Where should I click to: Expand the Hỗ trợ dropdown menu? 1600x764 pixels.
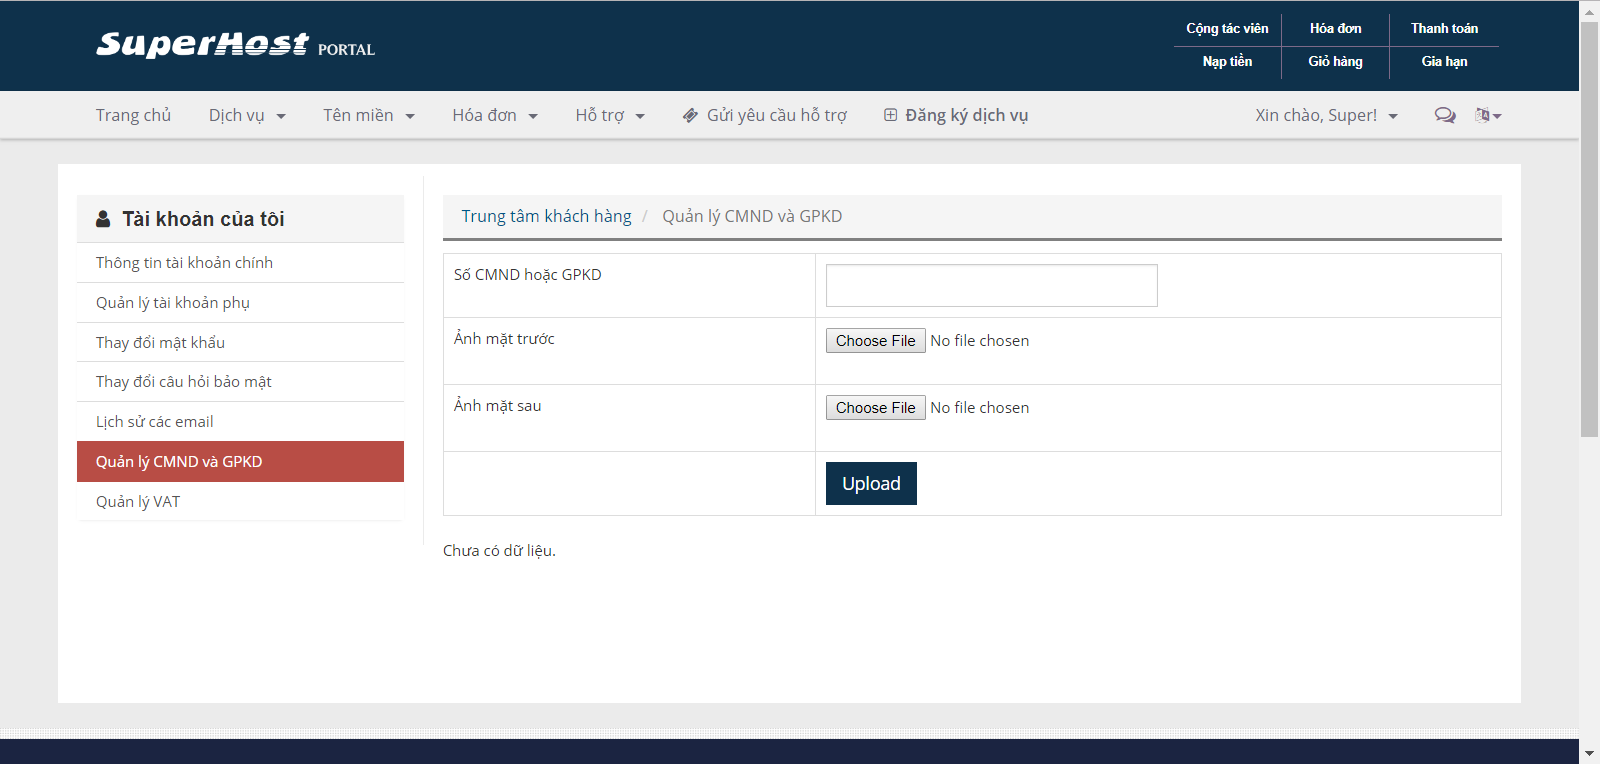coord(609,116)
